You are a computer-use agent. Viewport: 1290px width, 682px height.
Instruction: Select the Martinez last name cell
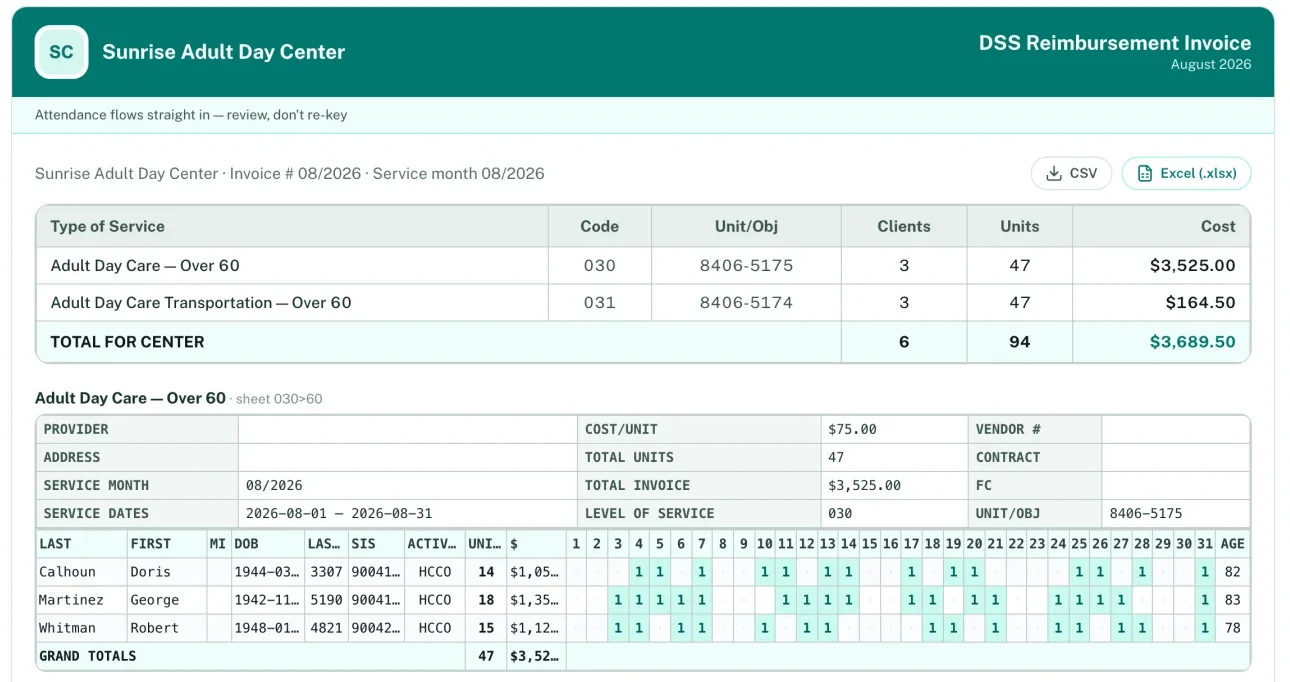80,600
